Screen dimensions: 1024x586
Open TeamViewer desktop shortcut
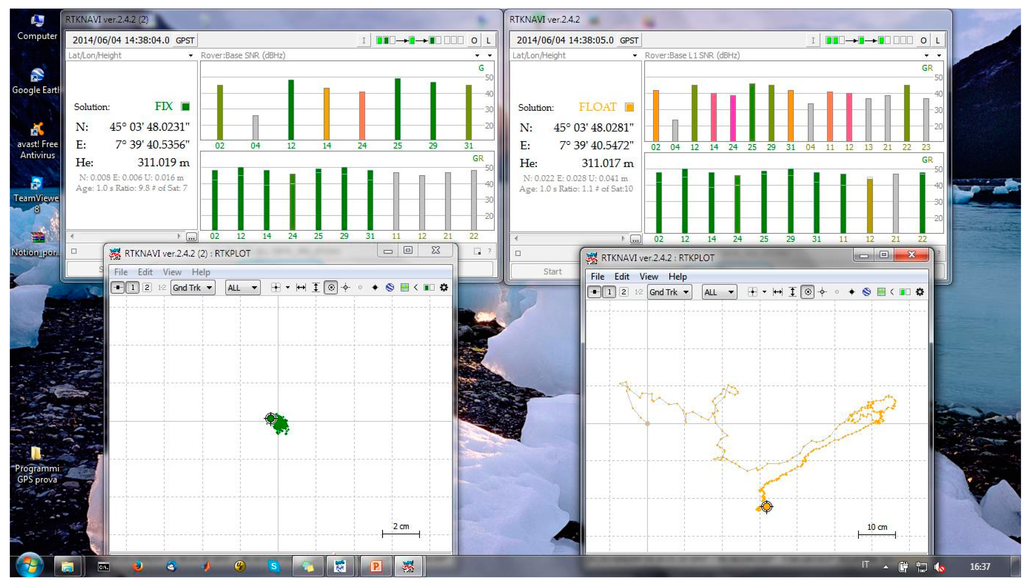click(x=36, y=190)
